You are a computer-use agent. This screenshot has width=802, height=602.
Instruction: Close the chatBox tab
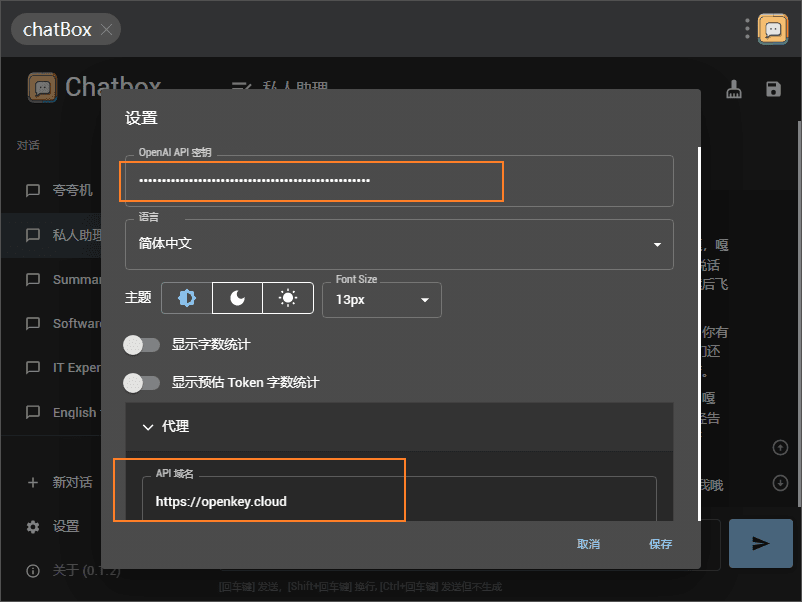(x=106, y=30)
